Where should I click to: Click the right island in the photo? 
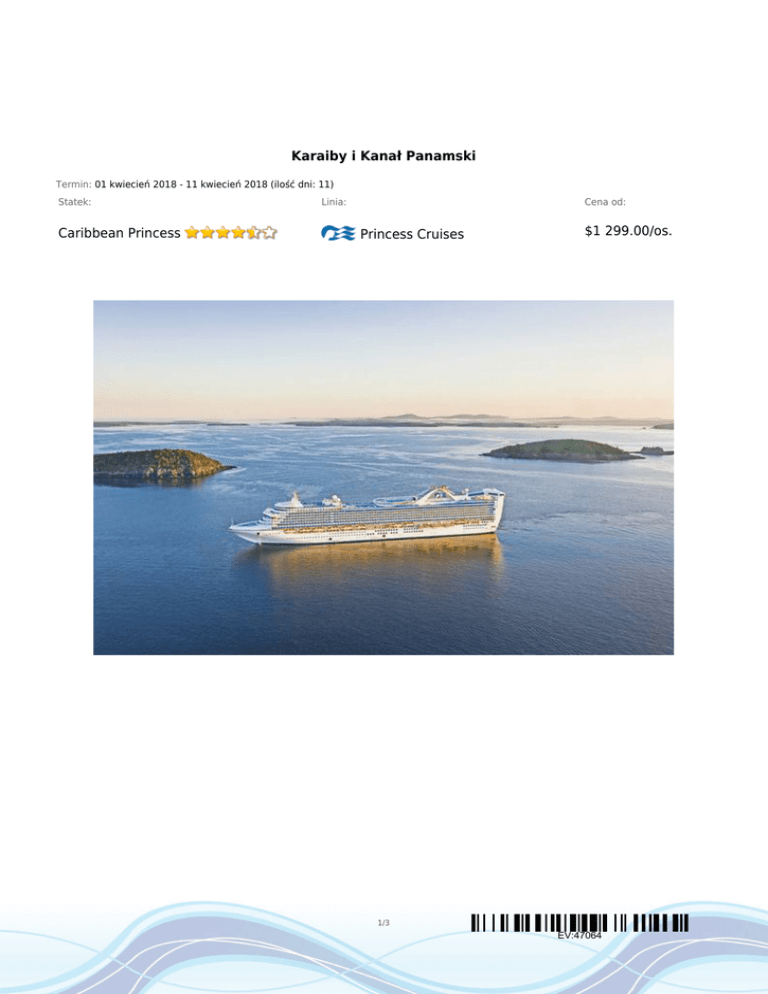(x=561, y=450)
